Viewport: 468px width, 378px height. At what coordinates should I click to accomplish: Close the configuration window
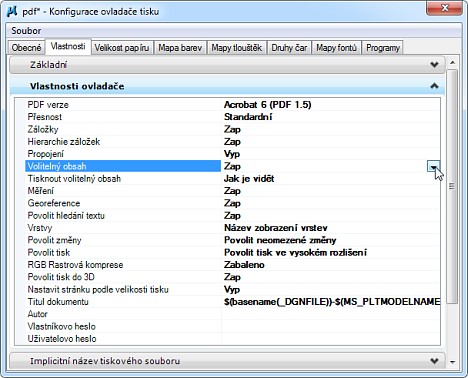(444, 8)
